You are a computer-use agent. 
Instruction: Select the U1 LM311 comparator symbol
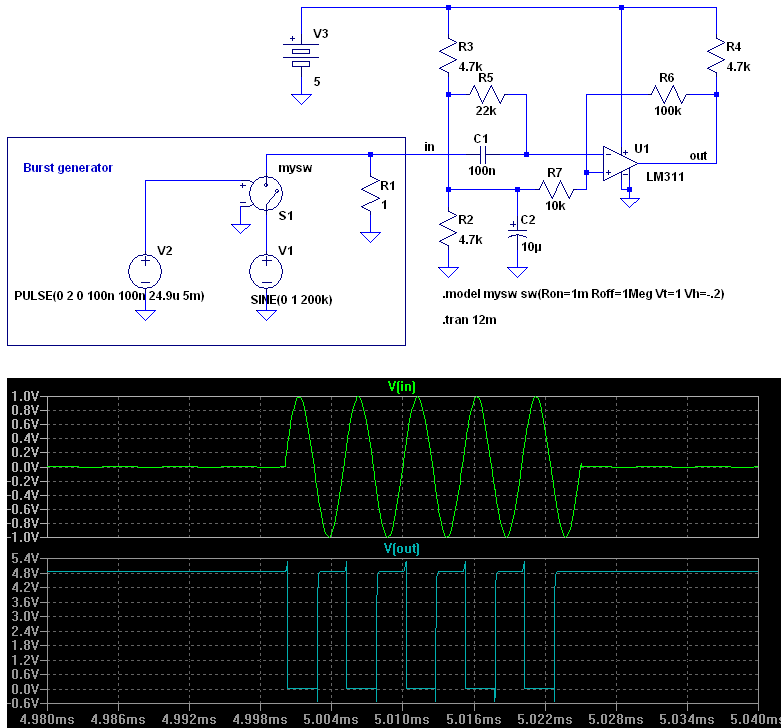coord(620,163)
